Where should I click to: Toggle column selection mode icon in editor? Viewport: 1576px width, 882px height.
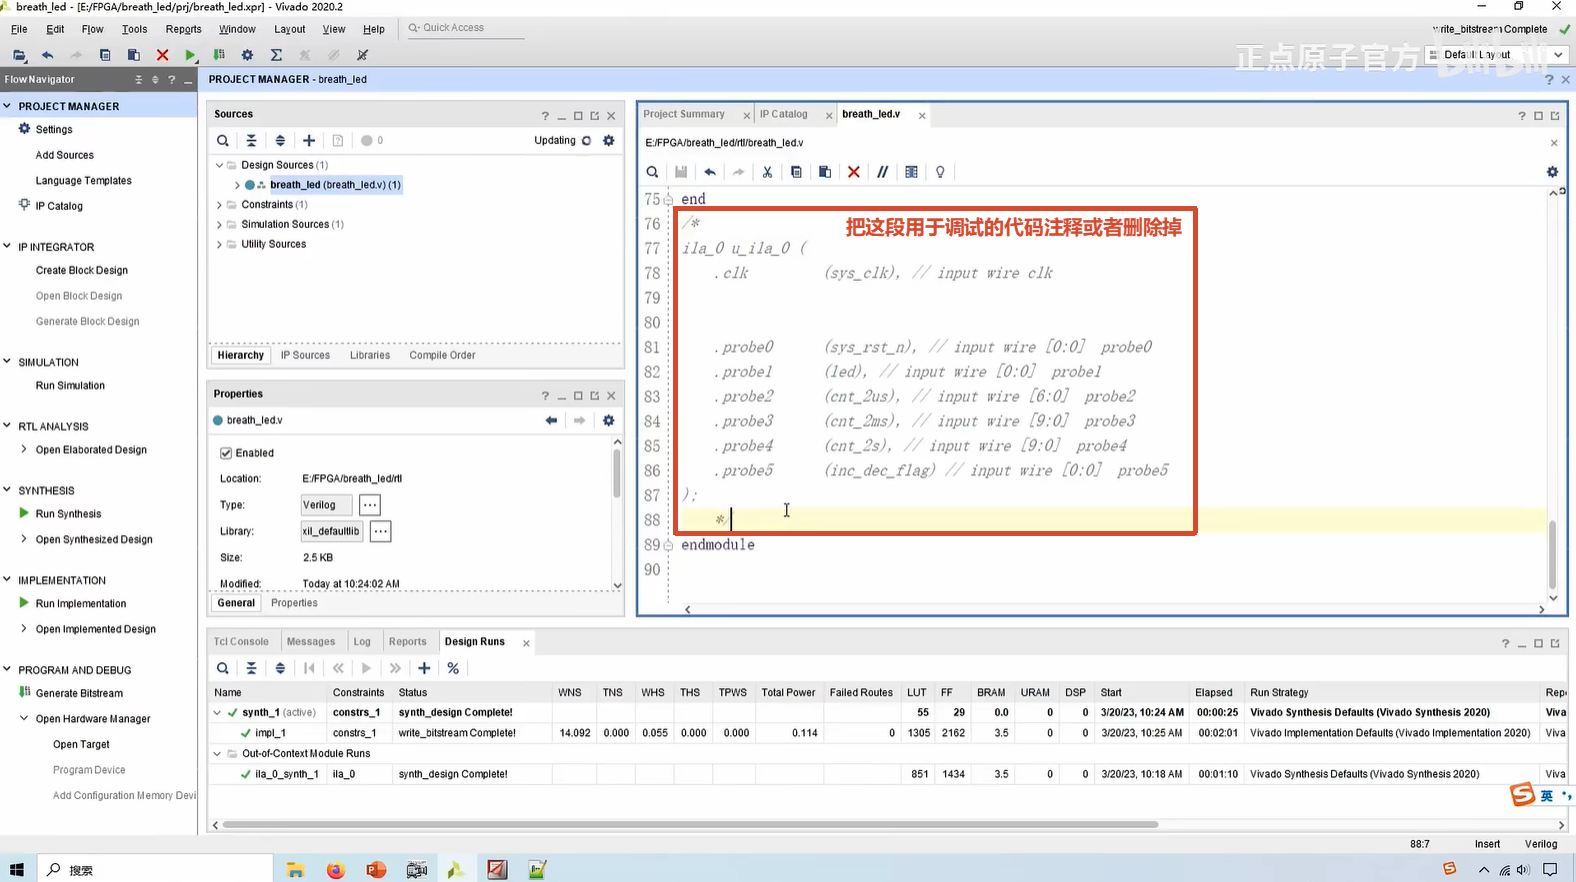pos(911,172)
